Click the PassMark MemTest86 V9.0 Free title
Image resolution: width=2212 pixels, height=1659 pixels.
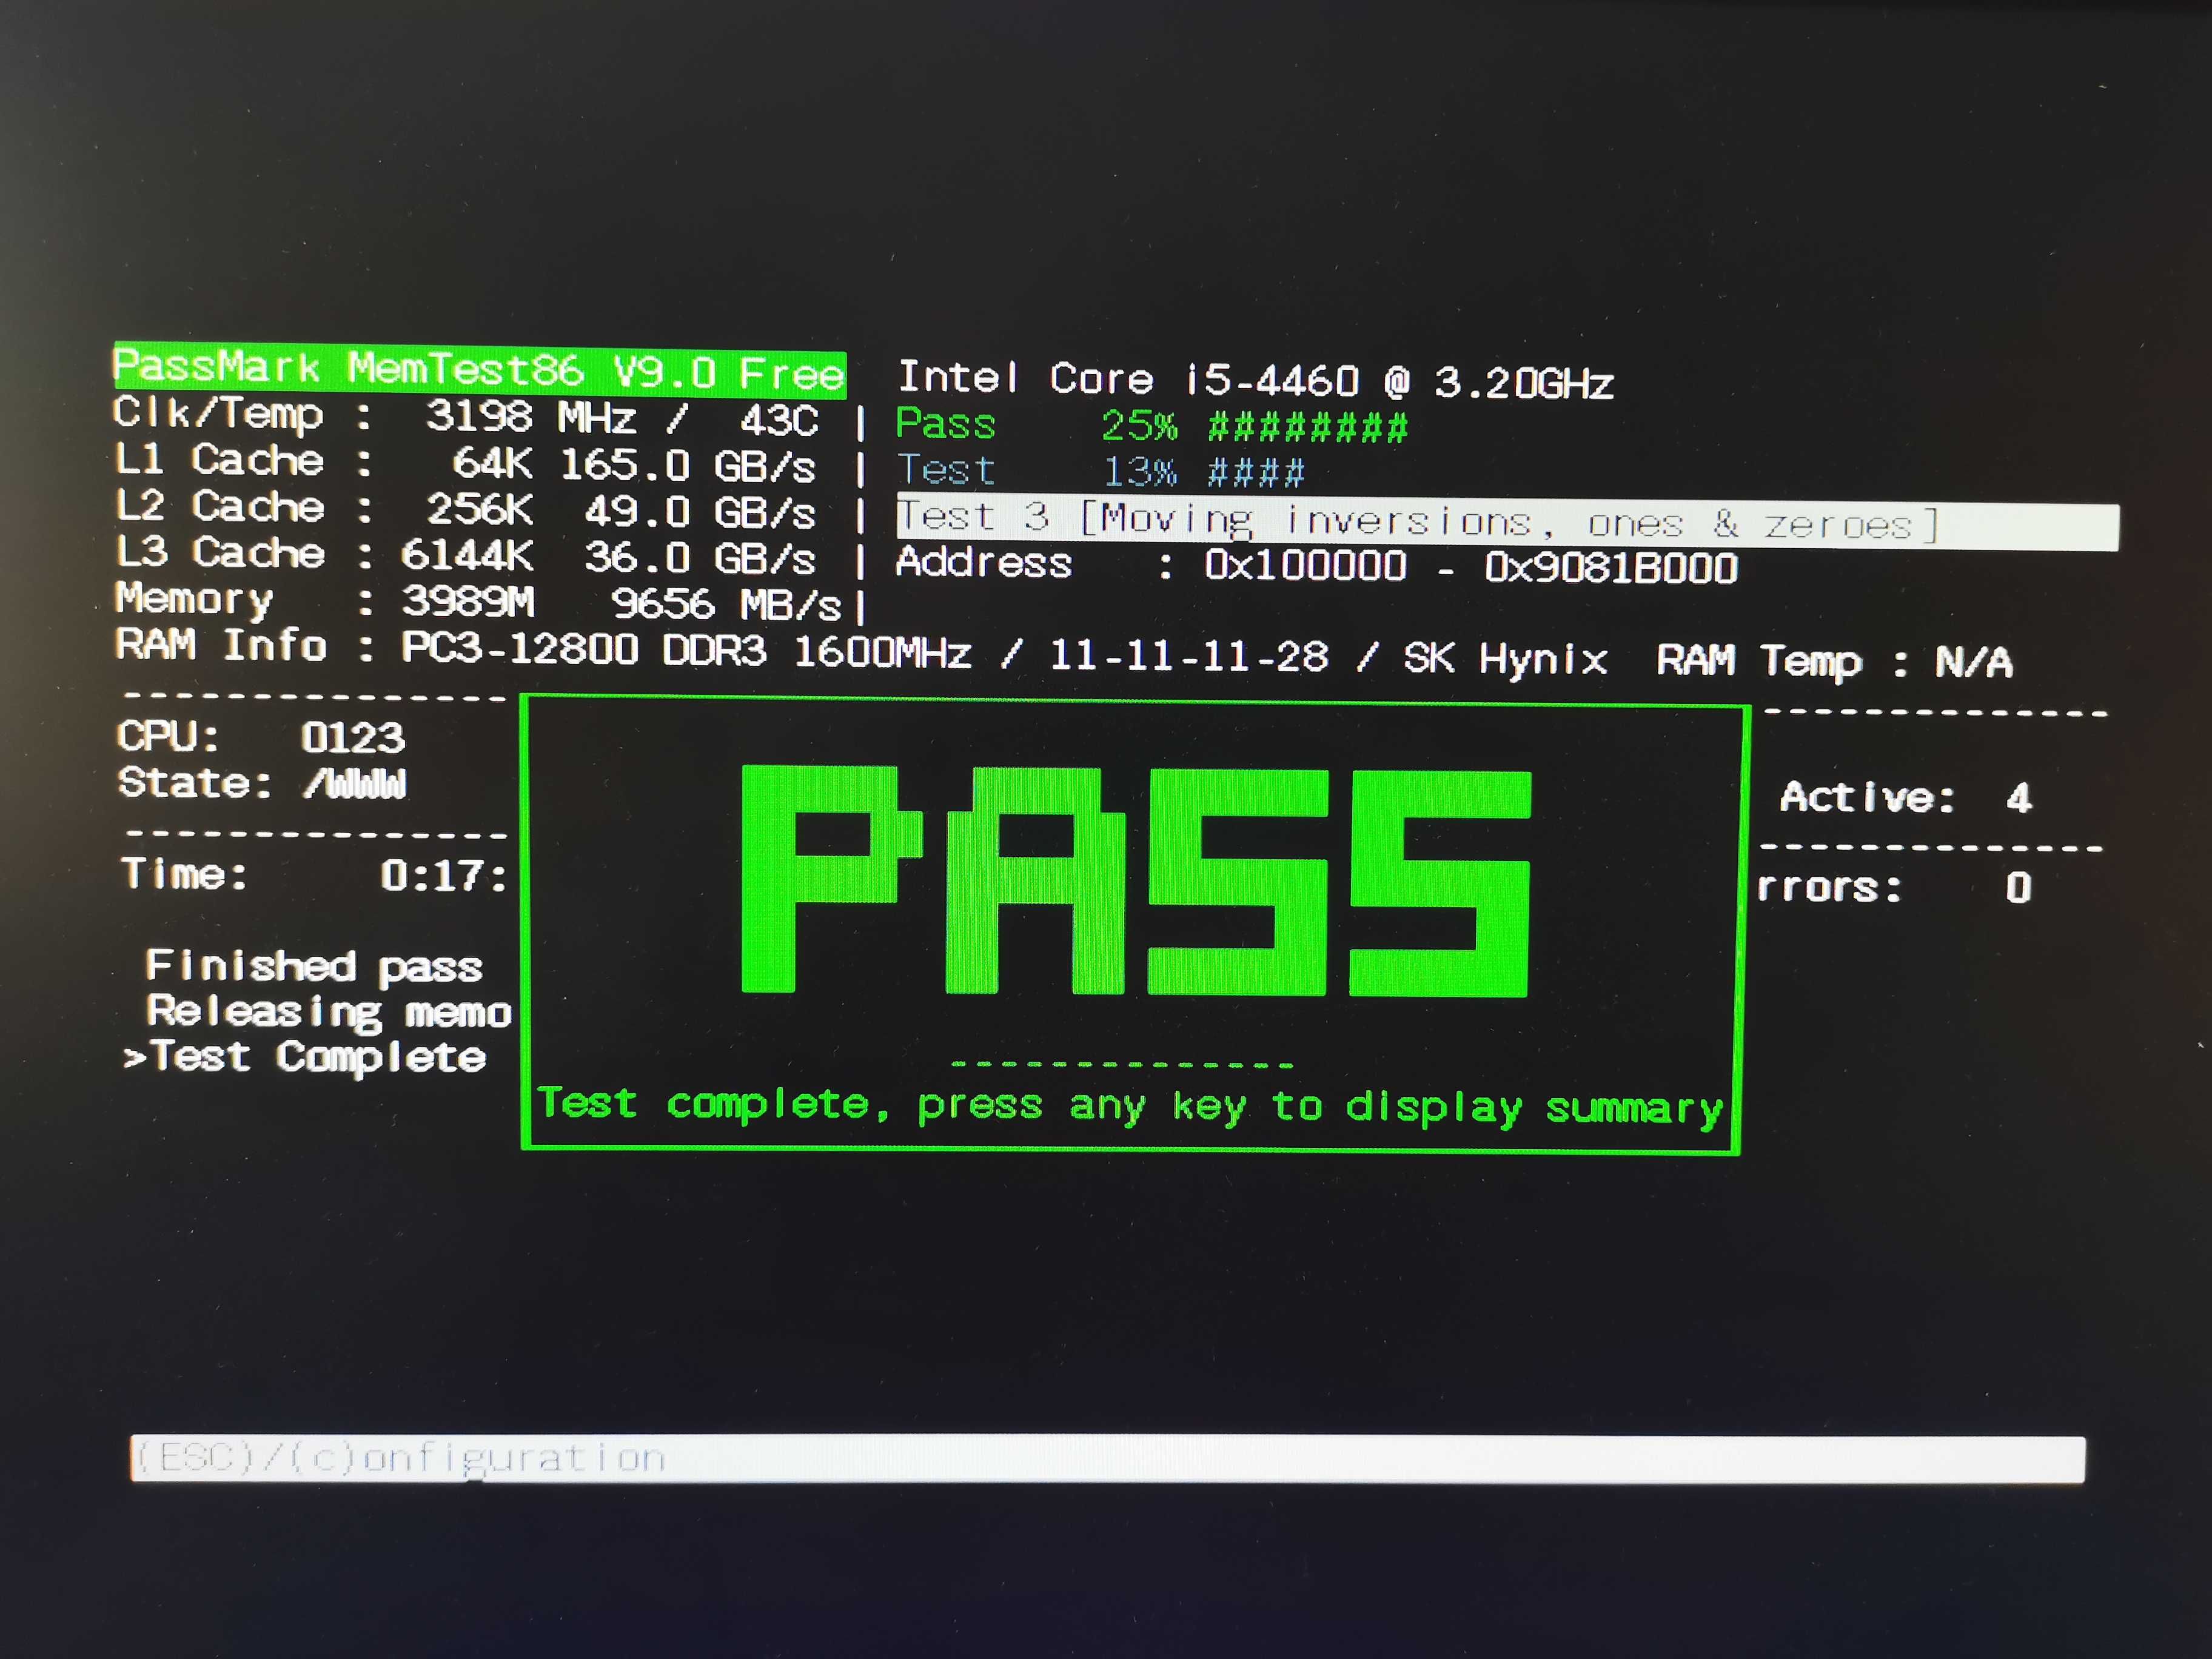pyautogui.click(x=480, y=370)
